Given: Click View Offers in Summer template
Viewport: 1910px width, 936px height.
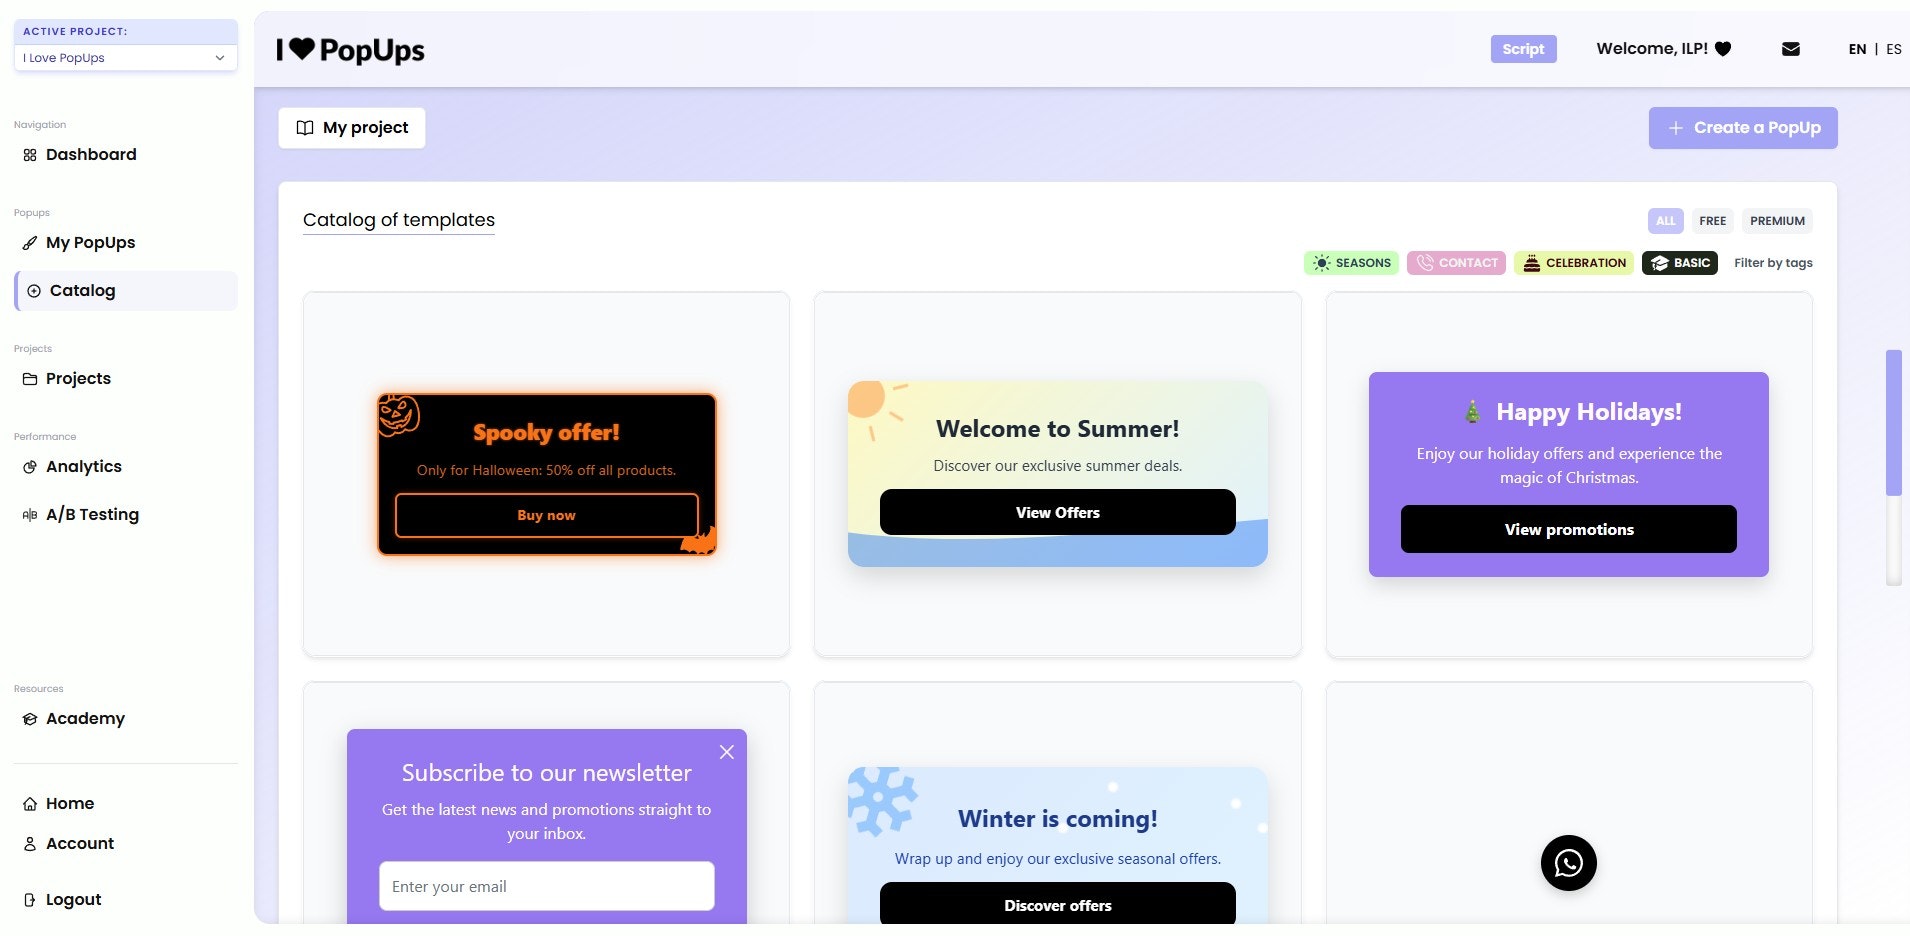Looking at the screenshot, I should (x=1058, y=512).
